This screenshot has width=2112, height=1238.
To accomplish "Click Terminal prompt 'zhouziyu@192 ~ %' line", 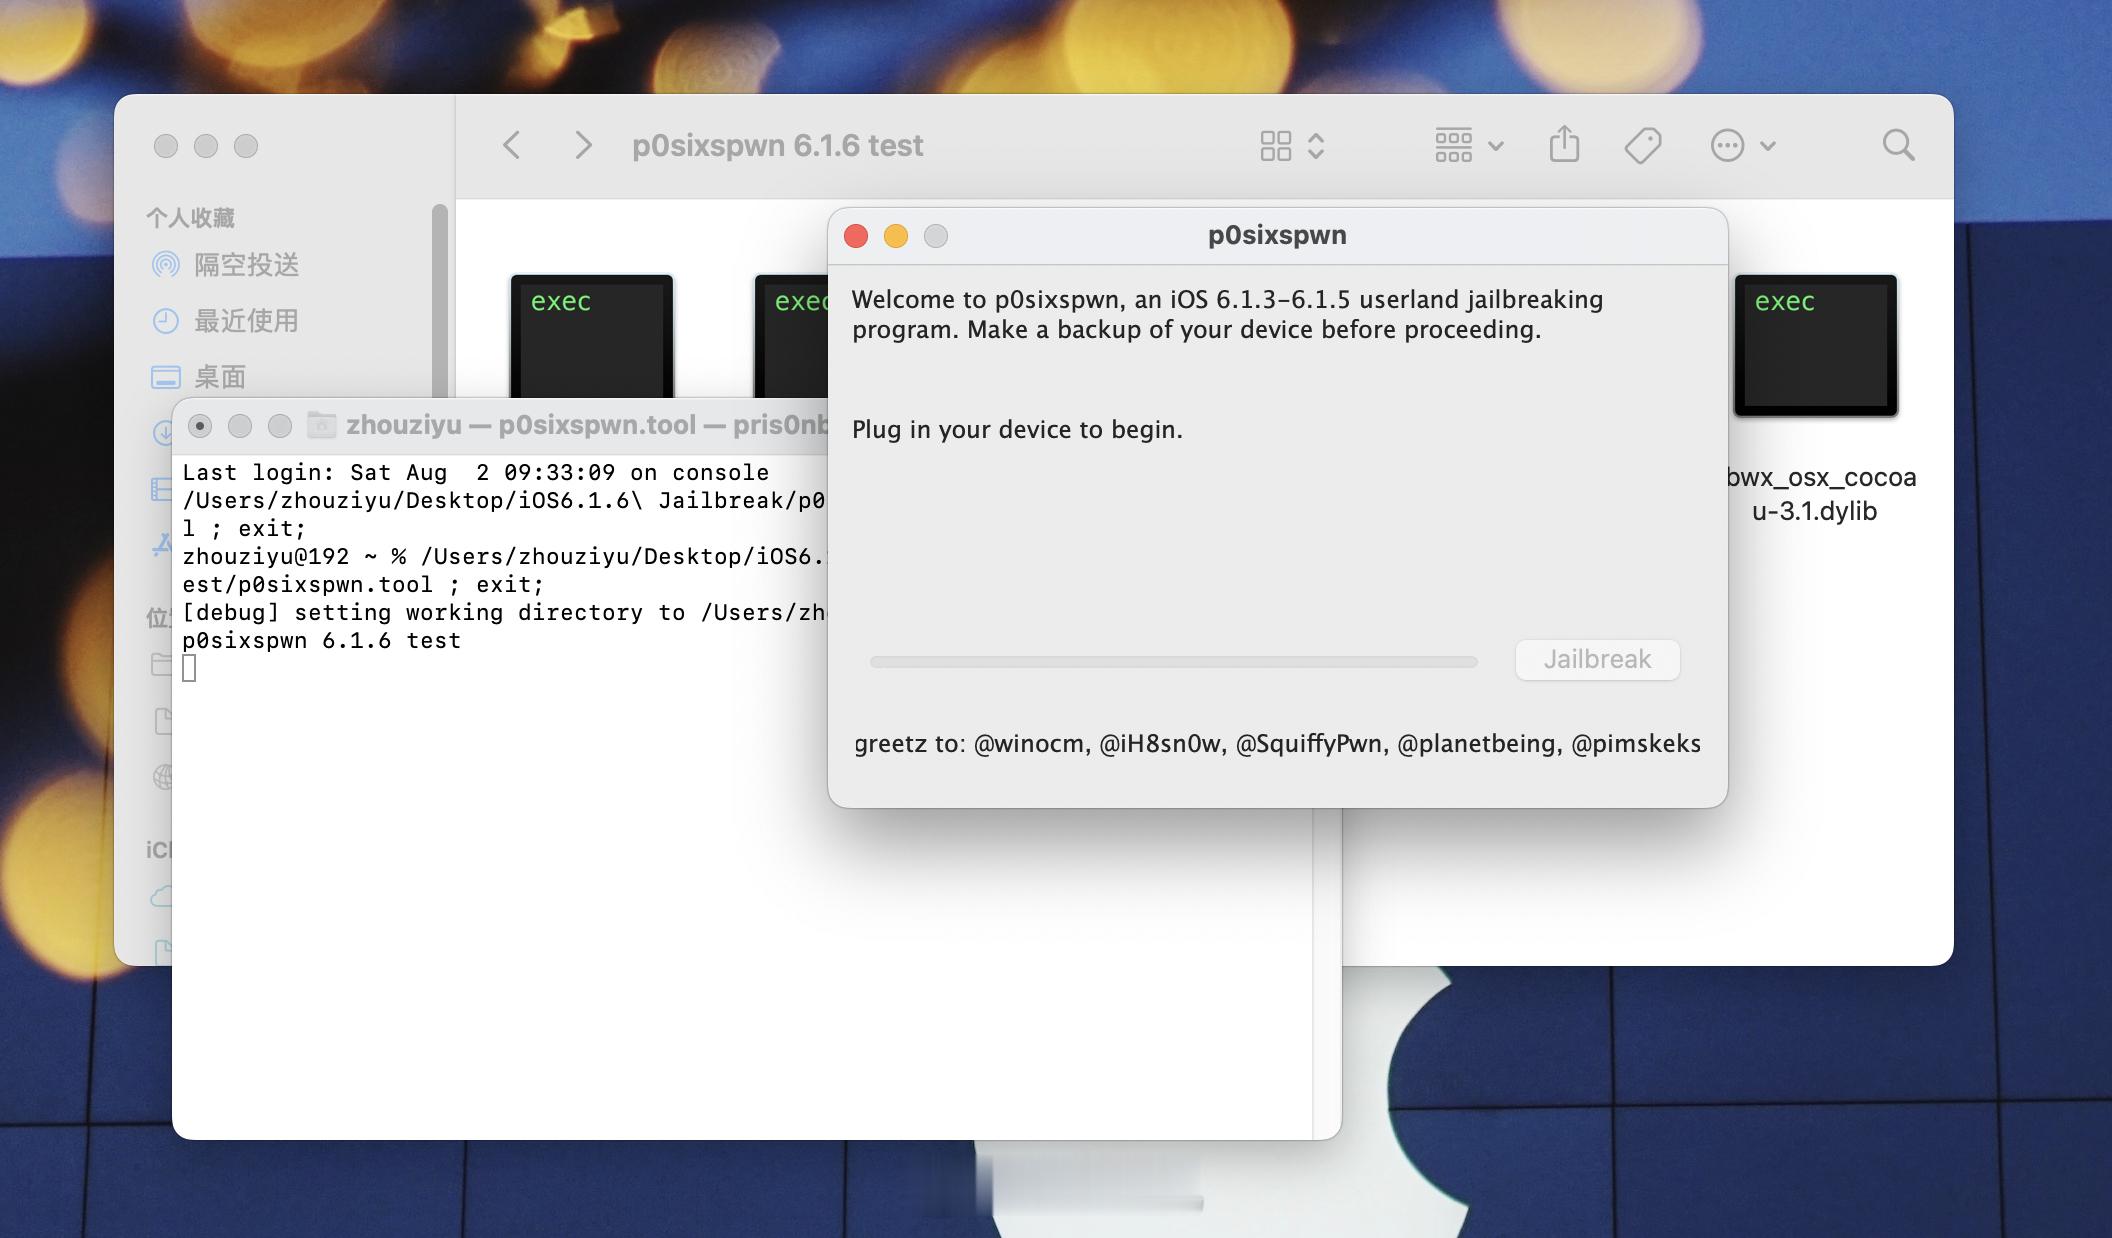I will point(504,557).
